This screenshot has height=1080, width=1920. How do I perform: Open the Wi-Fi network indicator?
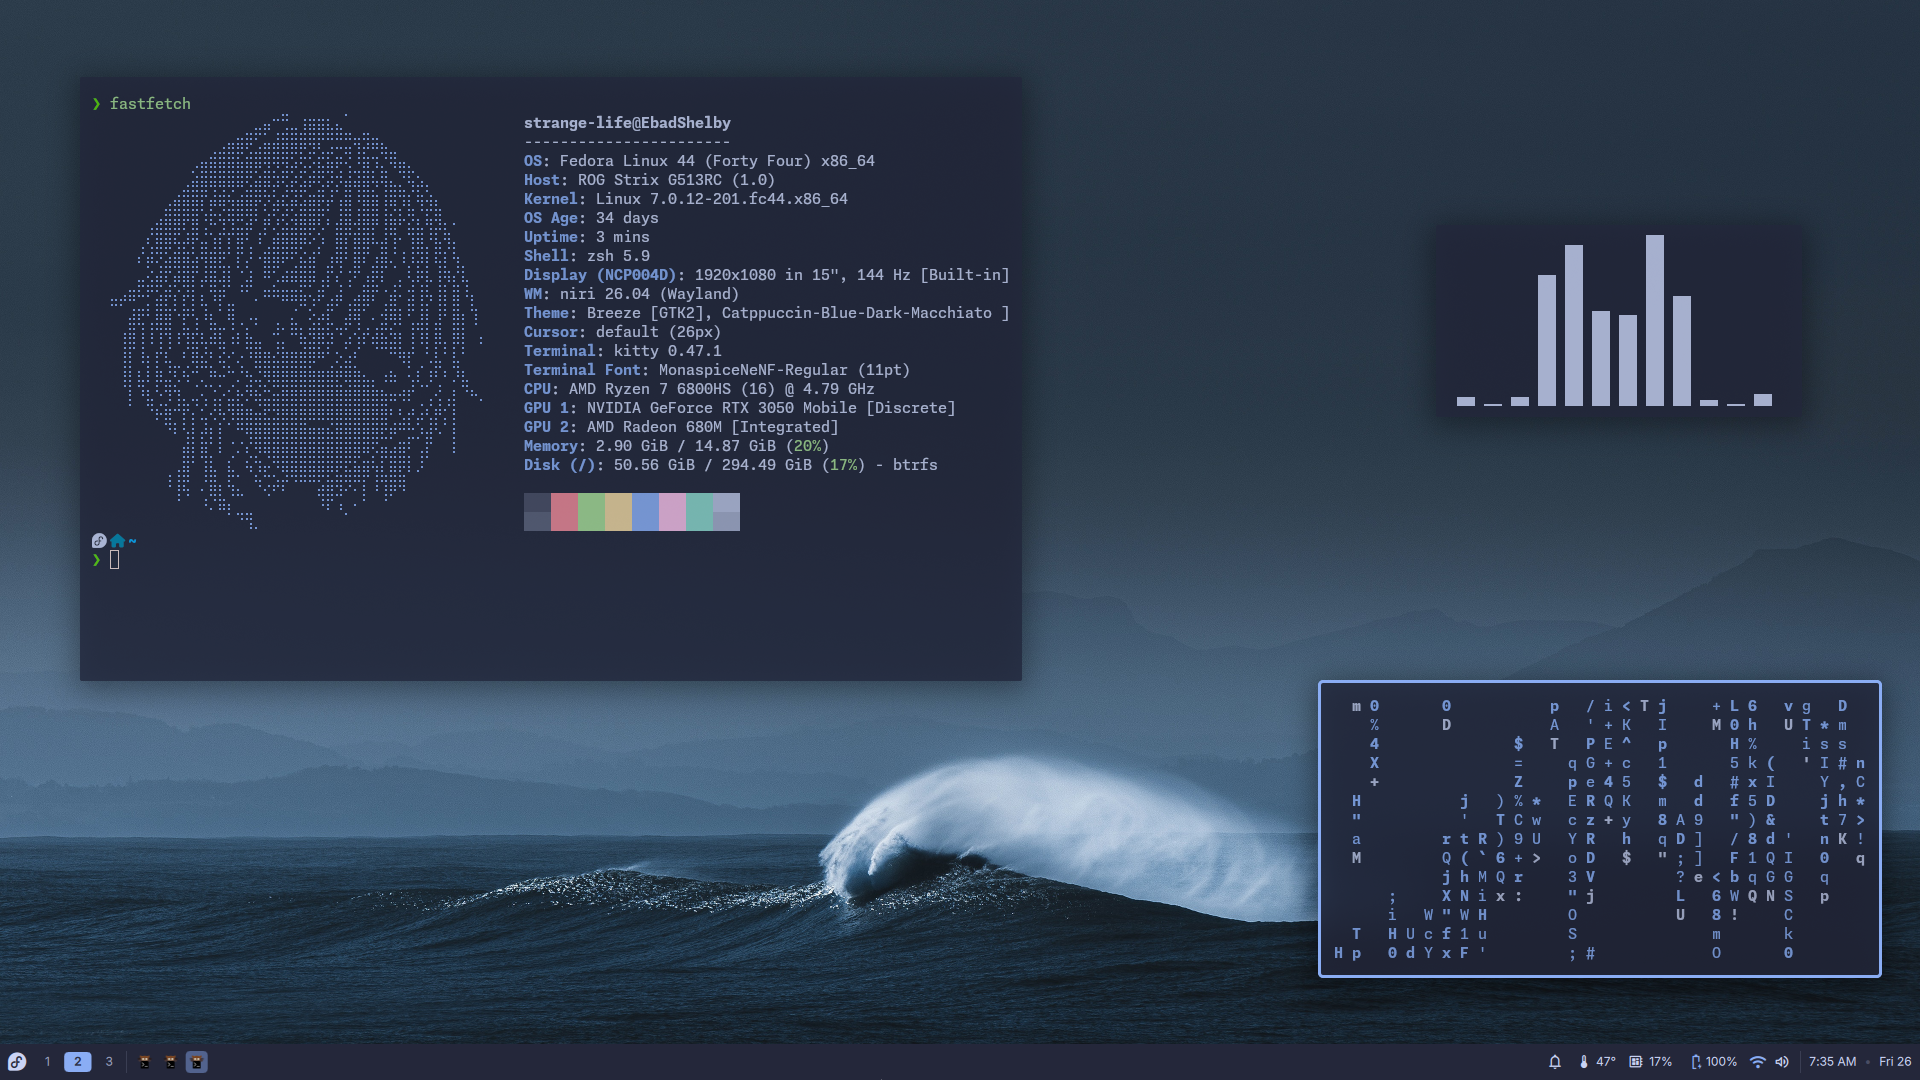click(1758, 1062)
